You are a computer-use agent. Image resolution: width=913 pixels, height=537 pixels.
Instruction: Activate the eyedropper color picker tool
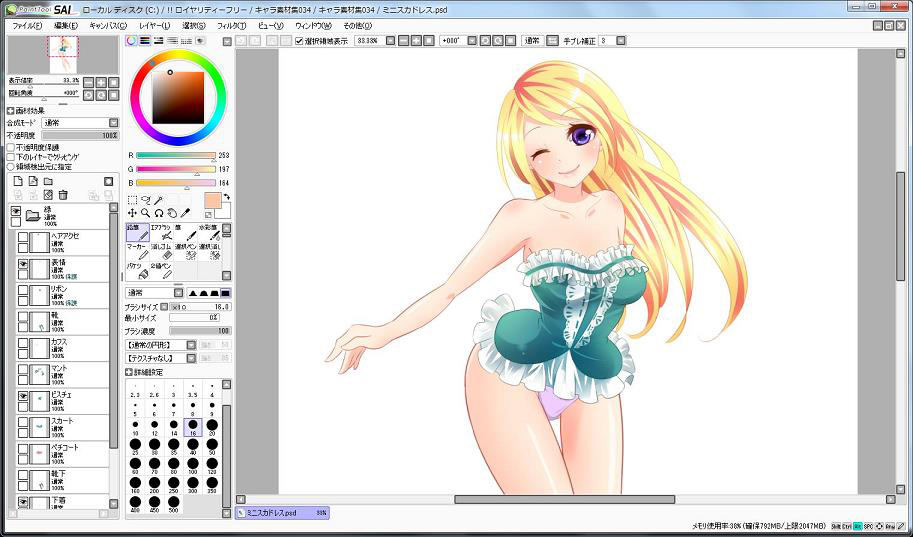coord(188,213)
